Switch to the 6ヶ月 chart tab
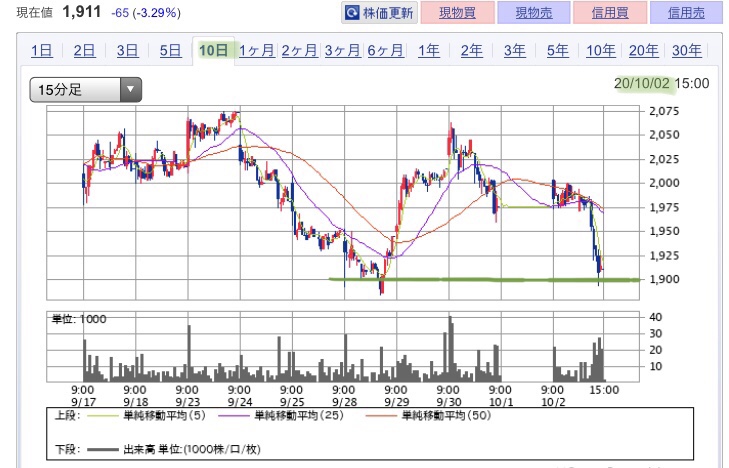The height and width of the screenshot is (468, 729). (x=385, y=50)
